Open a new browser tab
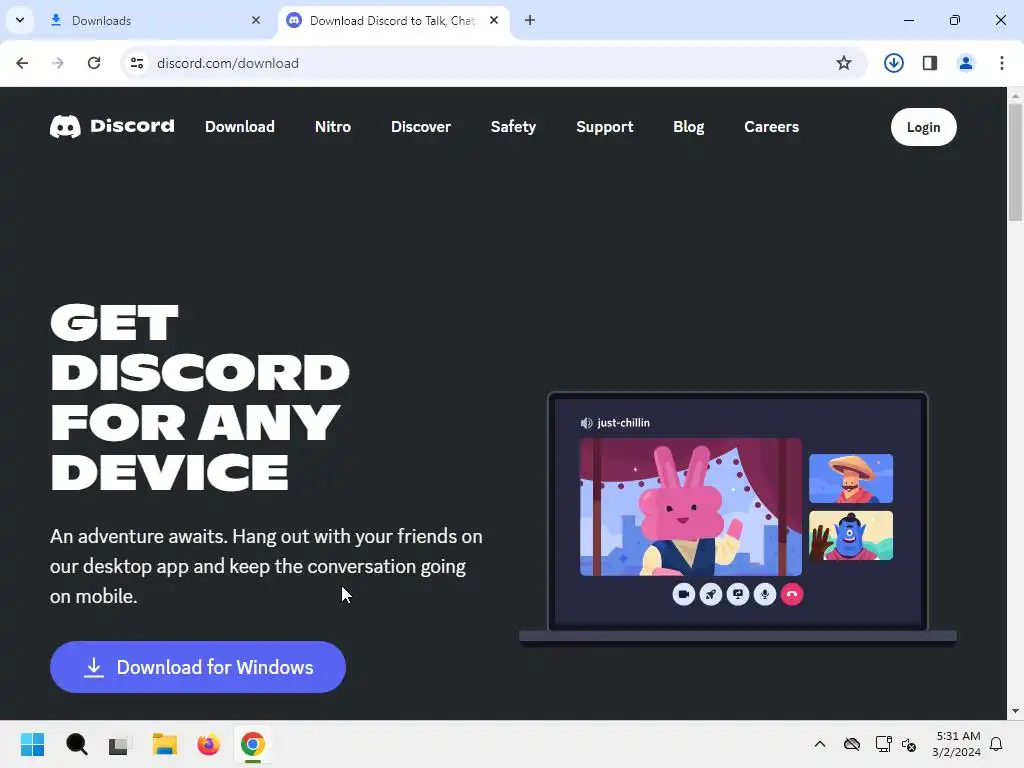 point(530,20)
